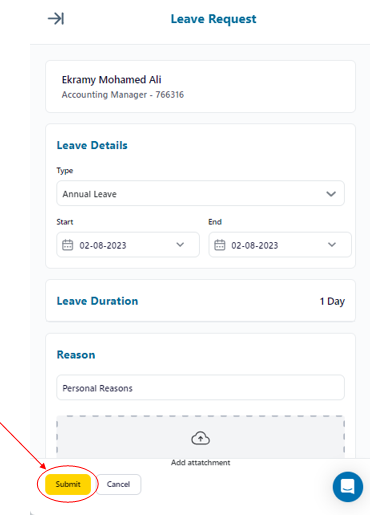Click the Ekramy Mohamed Ali employee card

(x=200, y=86)
